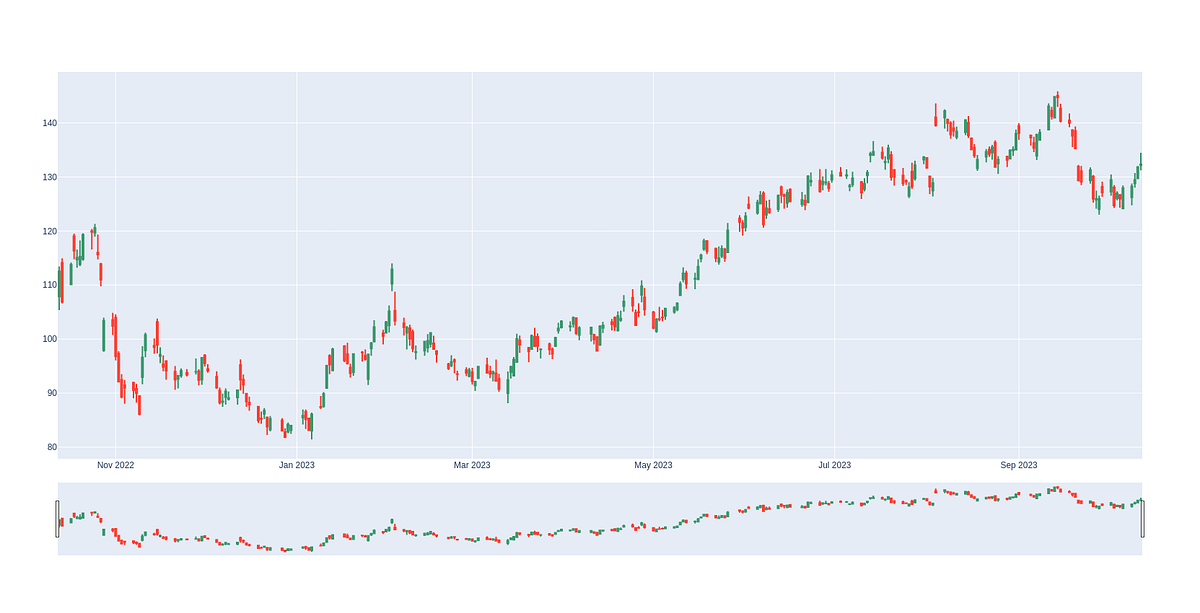This screenshot has height=613, width=1200.
Task: Grab the left range slider handle
Action: (x=59, y=520)
